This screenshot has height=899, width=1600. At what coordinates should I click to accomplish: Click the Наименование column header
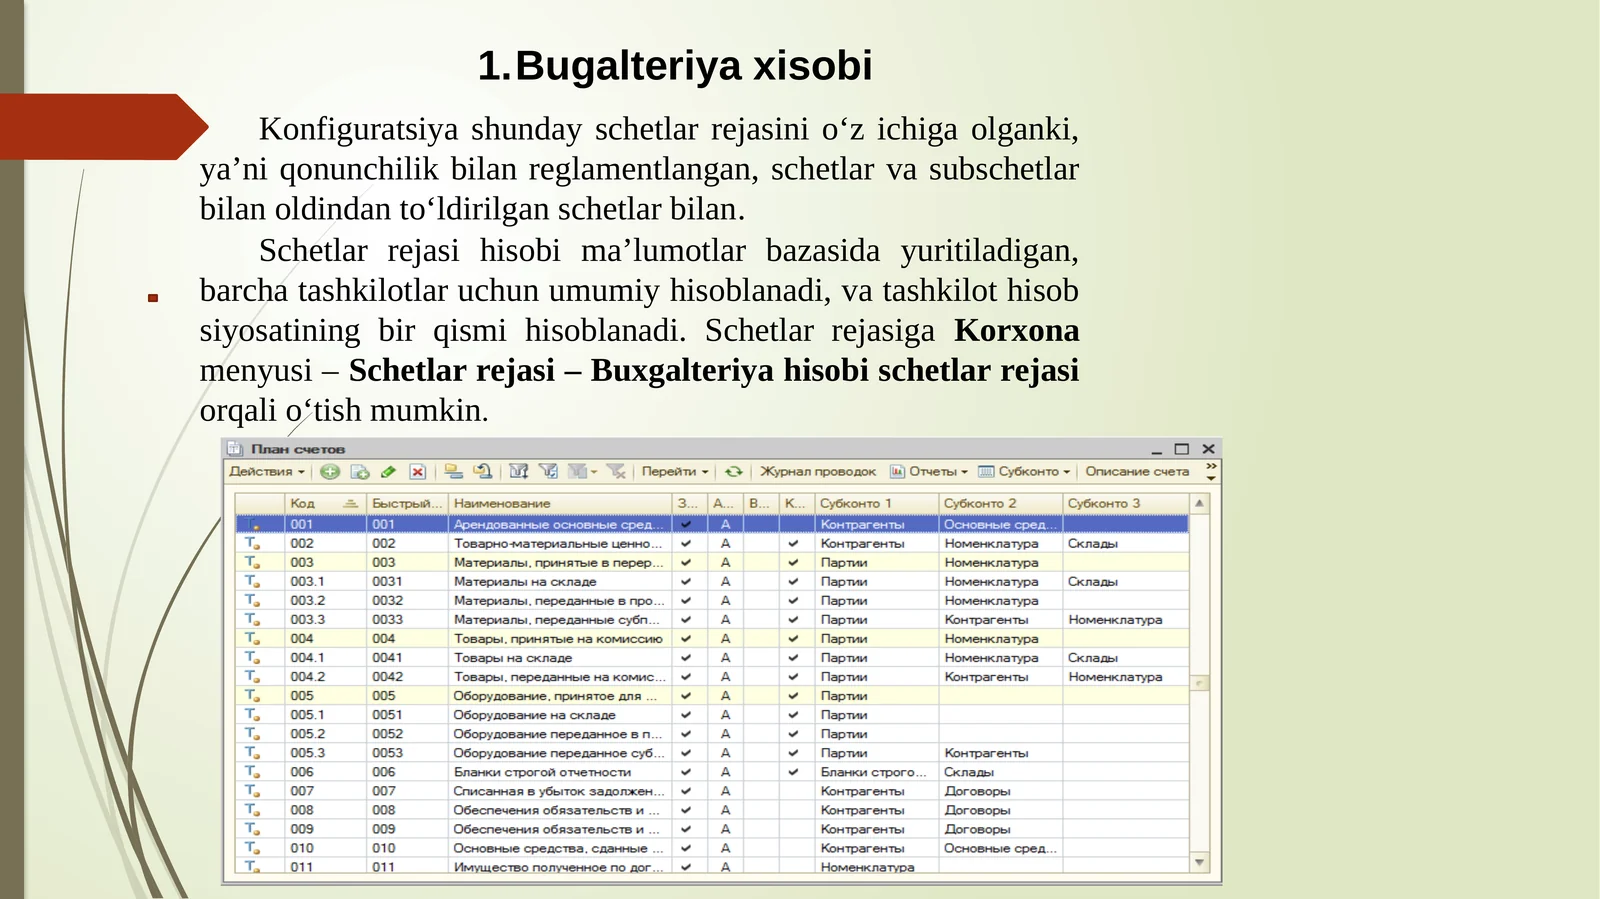560,503
